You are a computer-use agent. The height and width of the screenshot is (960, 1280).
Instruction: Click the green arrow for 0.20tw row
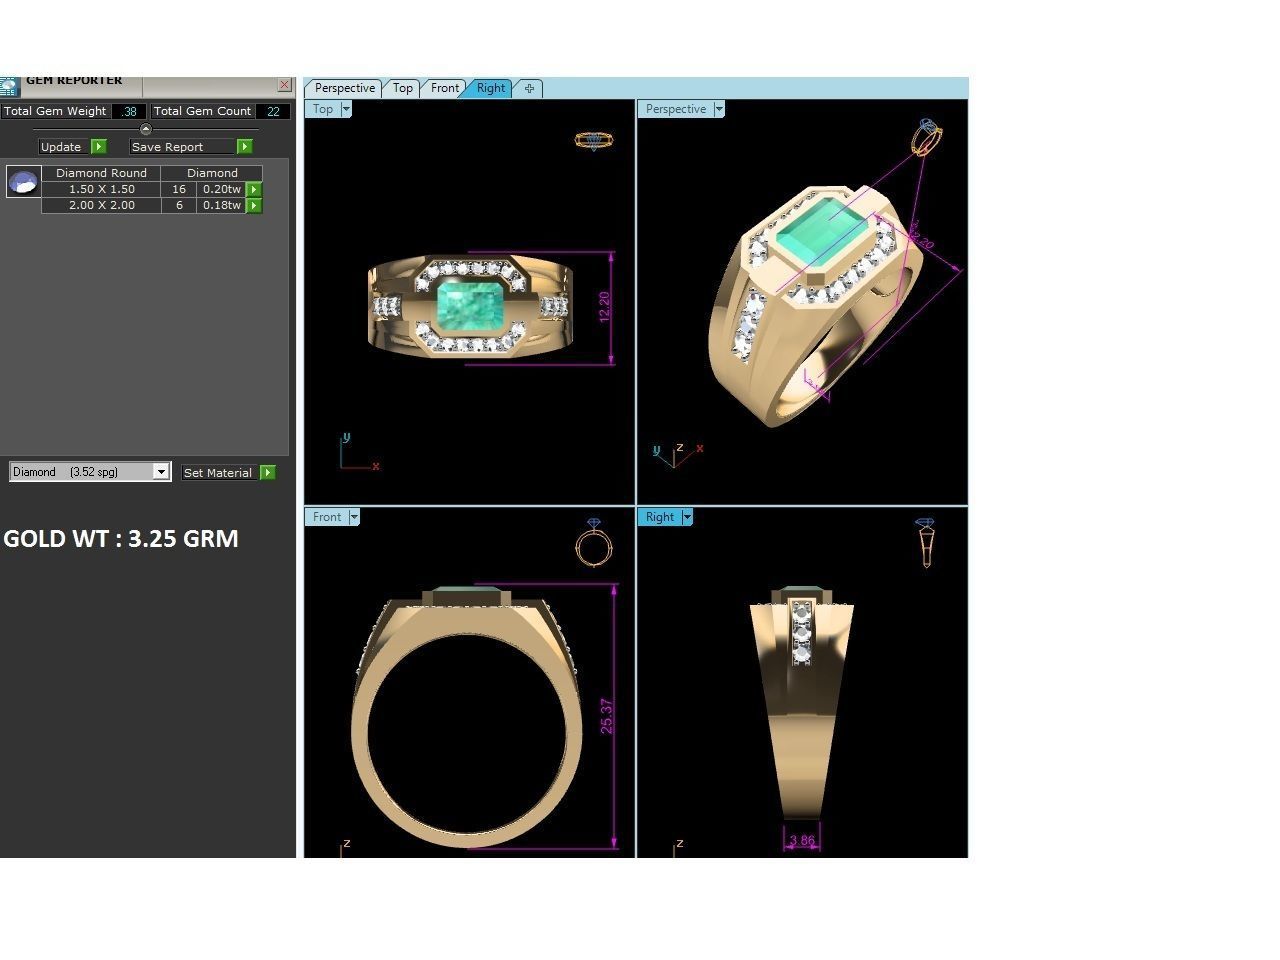tap(254, 189)
